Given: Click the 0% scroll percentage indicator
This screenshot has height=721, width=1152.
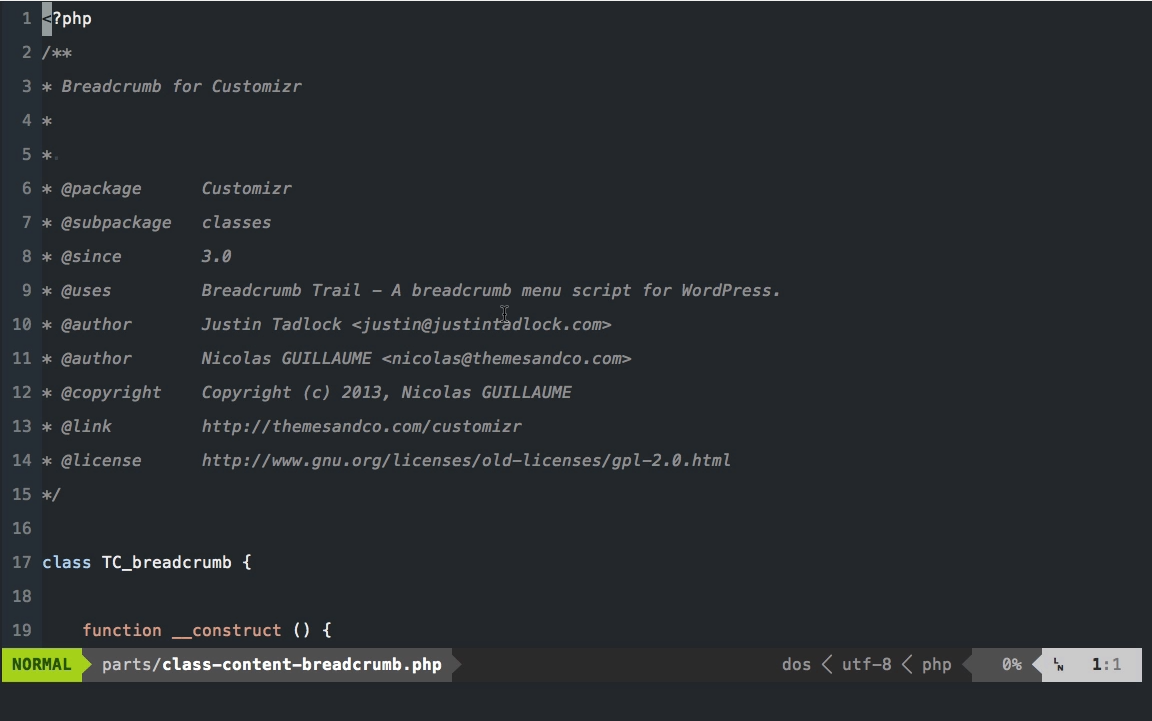Looking at the screenshot, I should click(1012, 664).
